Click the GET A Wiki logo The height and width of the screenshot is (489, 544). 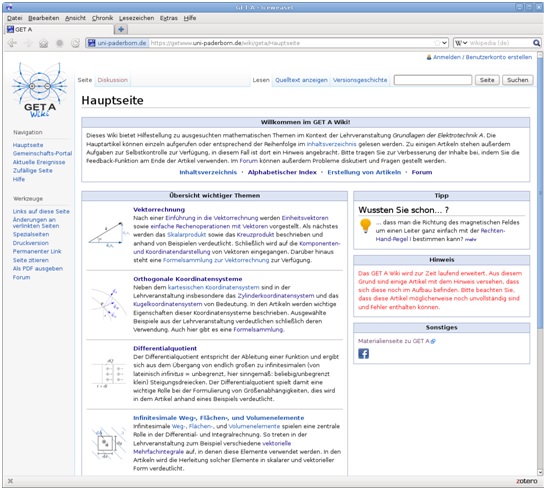(x=40, y=90)
